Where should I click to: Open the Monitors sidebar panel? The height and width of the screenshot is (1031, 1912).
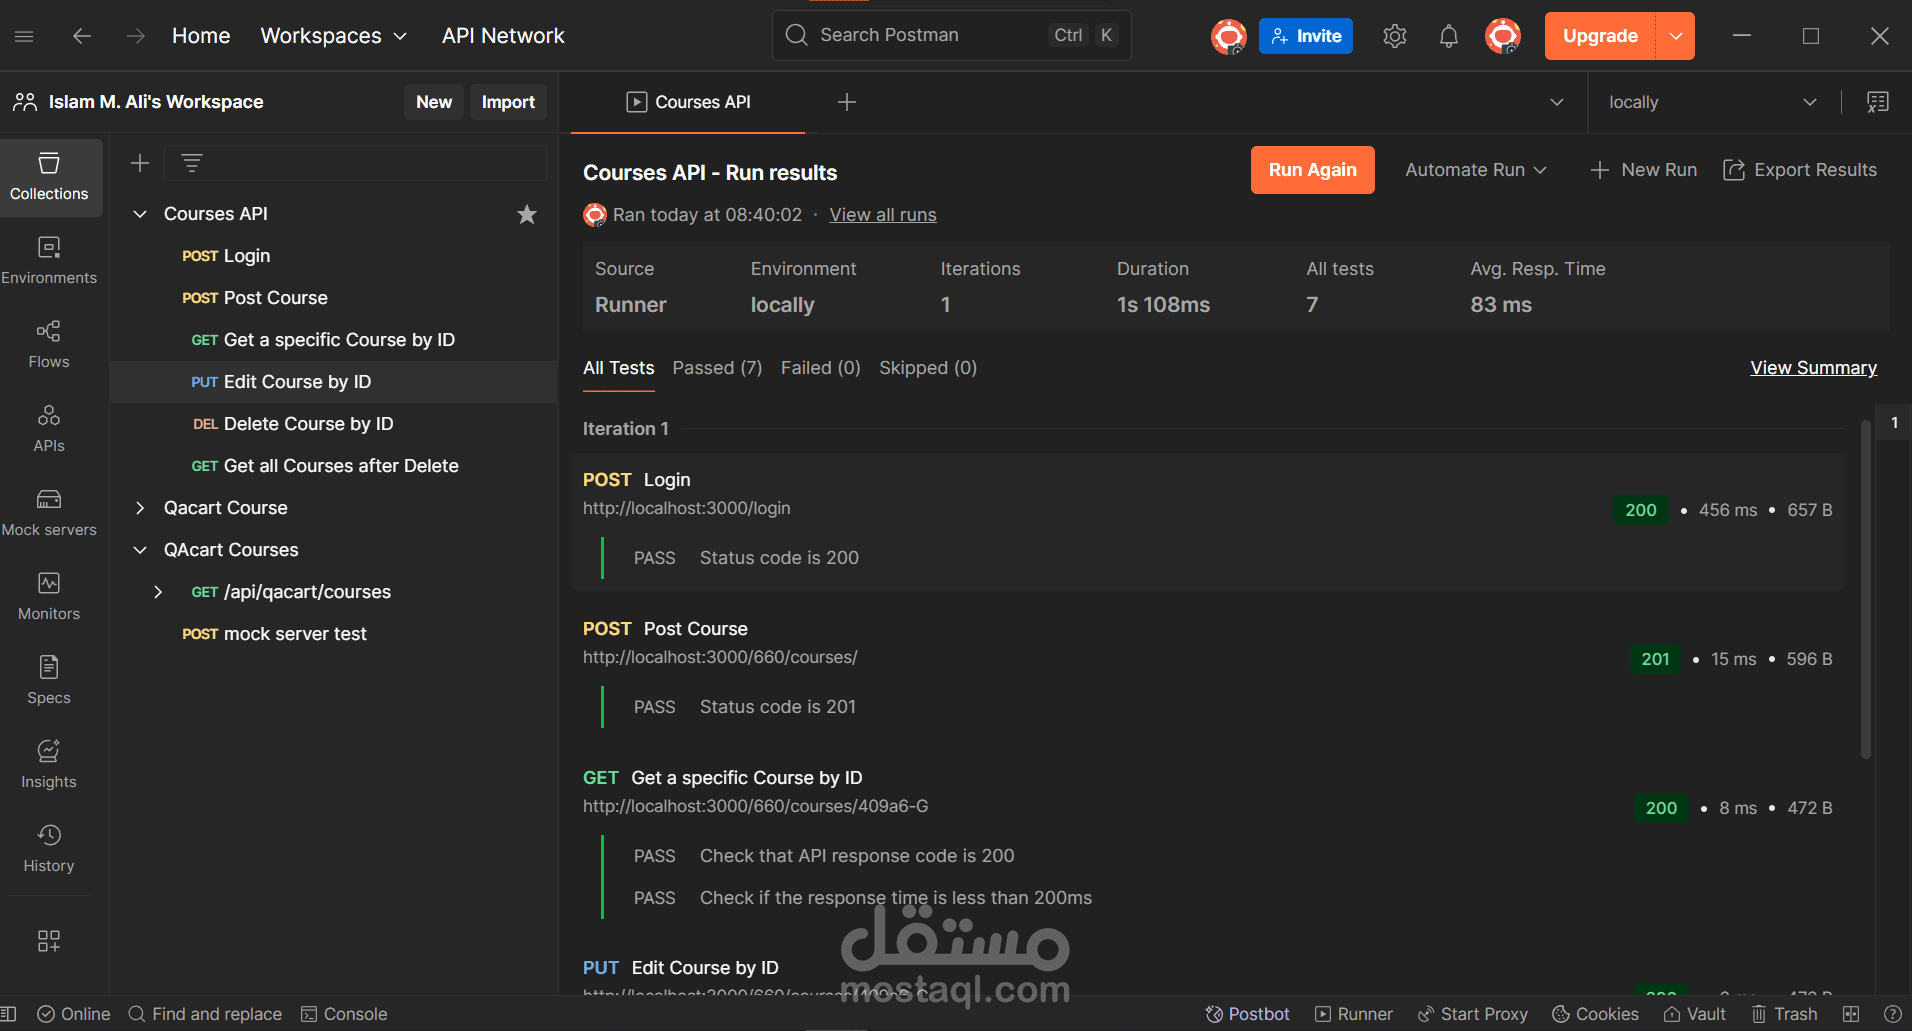point(49,597)
